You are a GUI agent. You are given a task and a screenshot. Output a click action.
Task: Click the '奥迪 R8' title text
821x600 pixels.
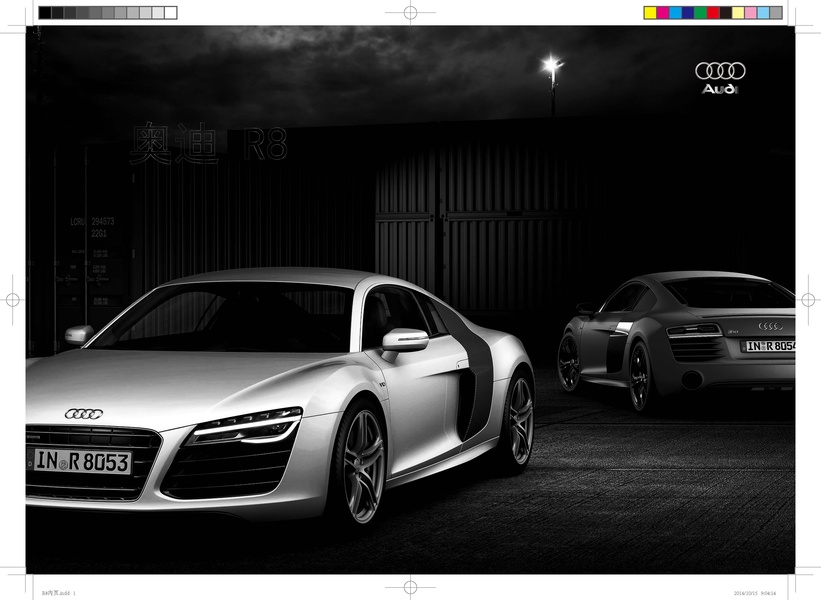(208, 143)
